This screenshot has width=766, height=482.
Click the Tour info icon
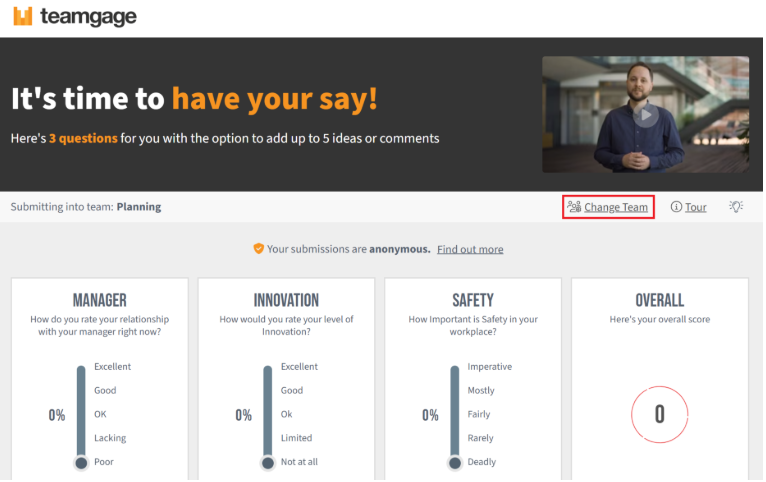tap(676, 207)
